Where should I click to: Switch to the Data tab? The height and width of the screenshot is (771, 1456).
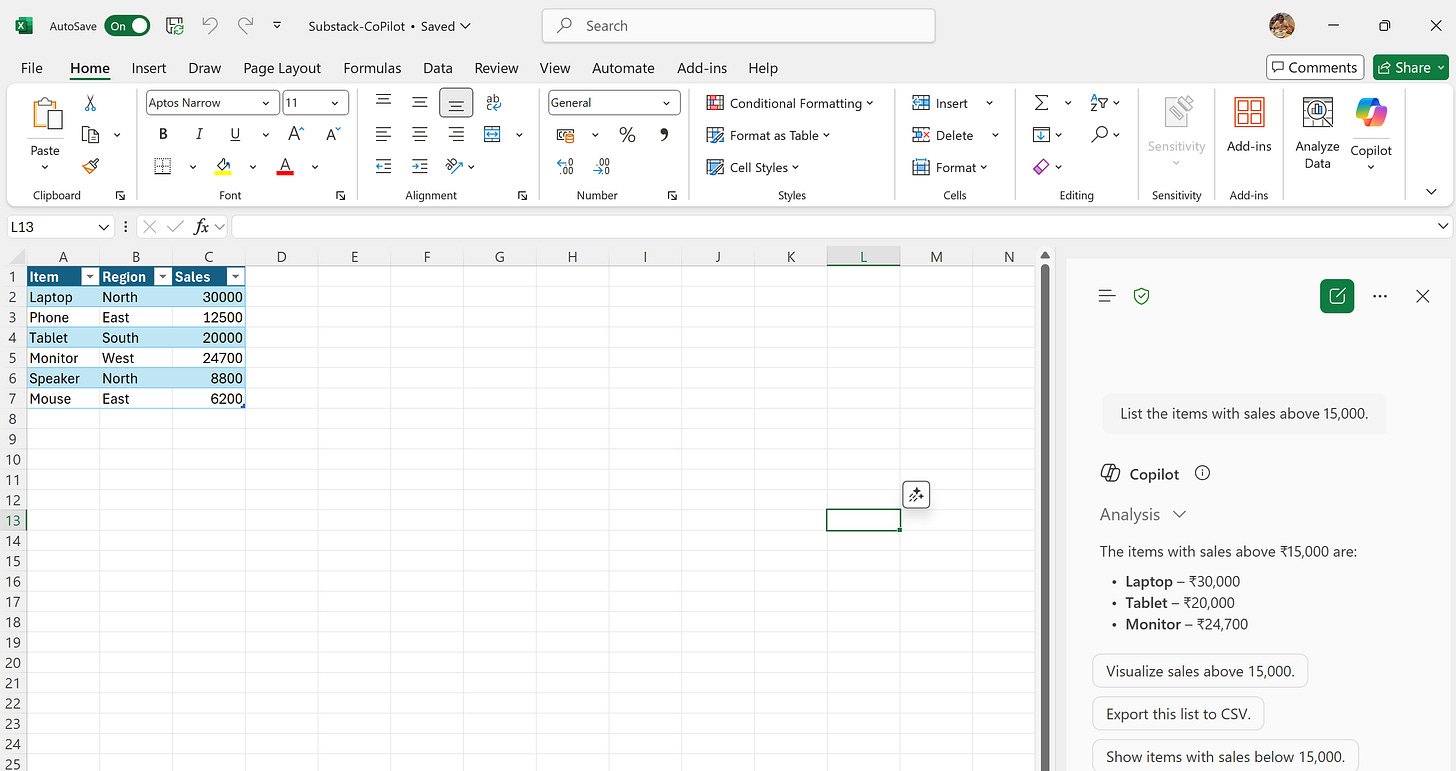[438, 68]
